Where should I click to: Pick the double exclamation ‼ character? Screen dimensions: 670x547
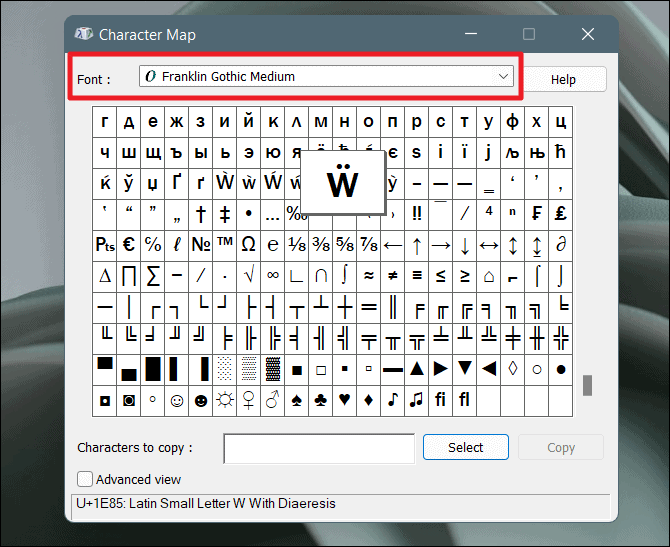point(417,214)
